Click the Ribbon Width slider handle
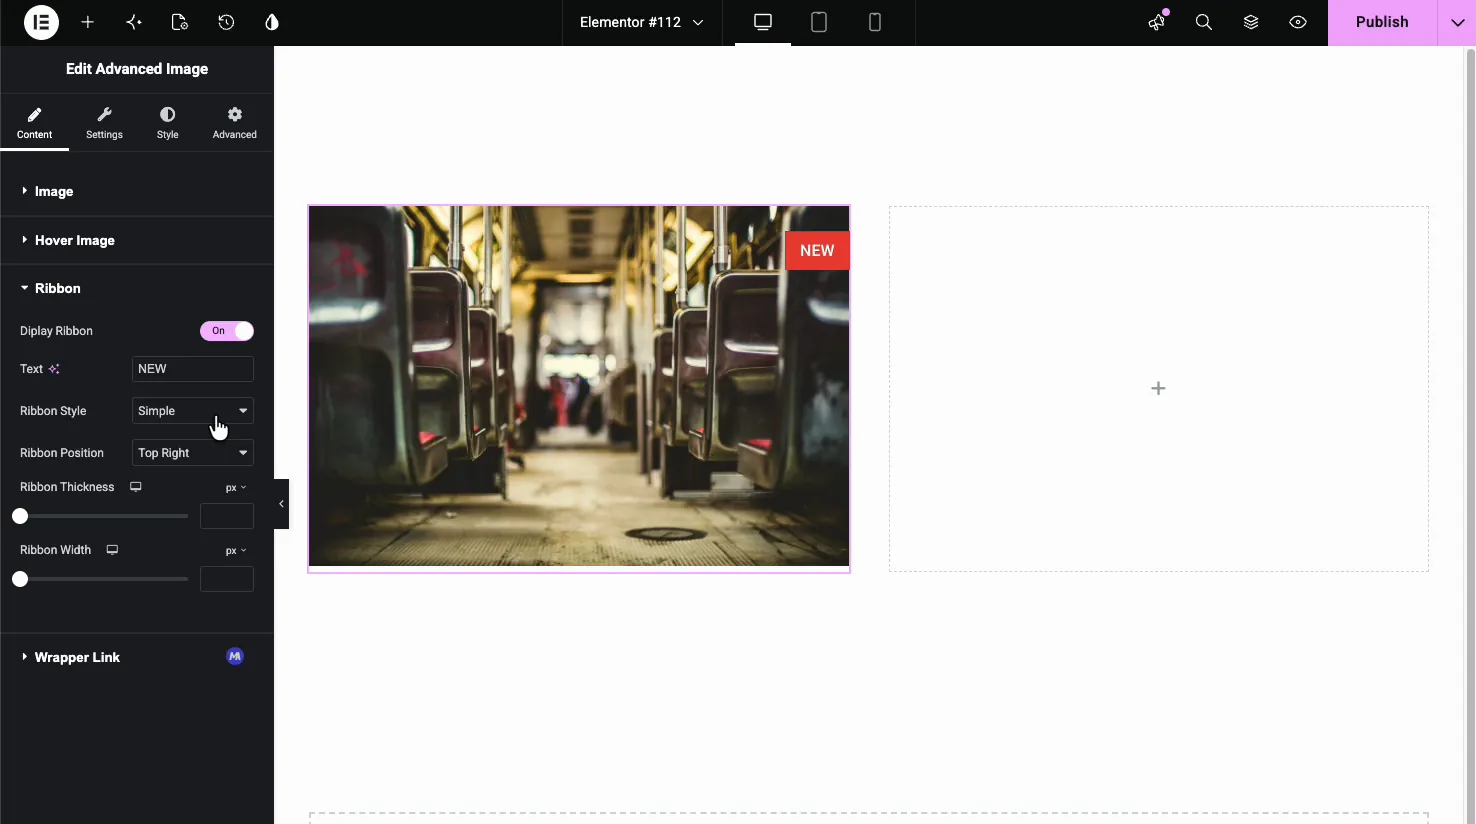 point(20,579)
